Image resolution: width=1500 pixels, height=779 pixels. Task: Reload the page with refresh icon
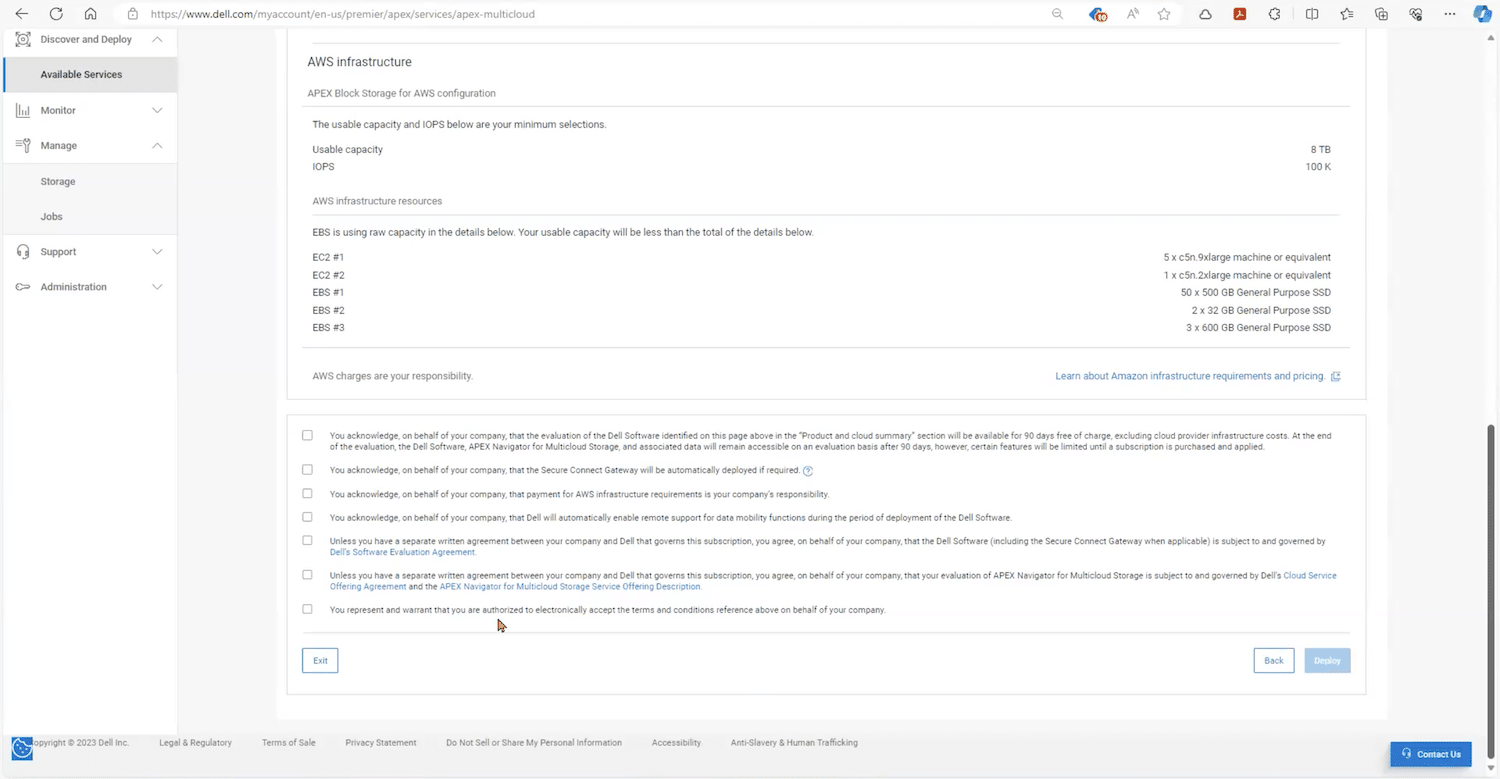[x=56, y=14]
